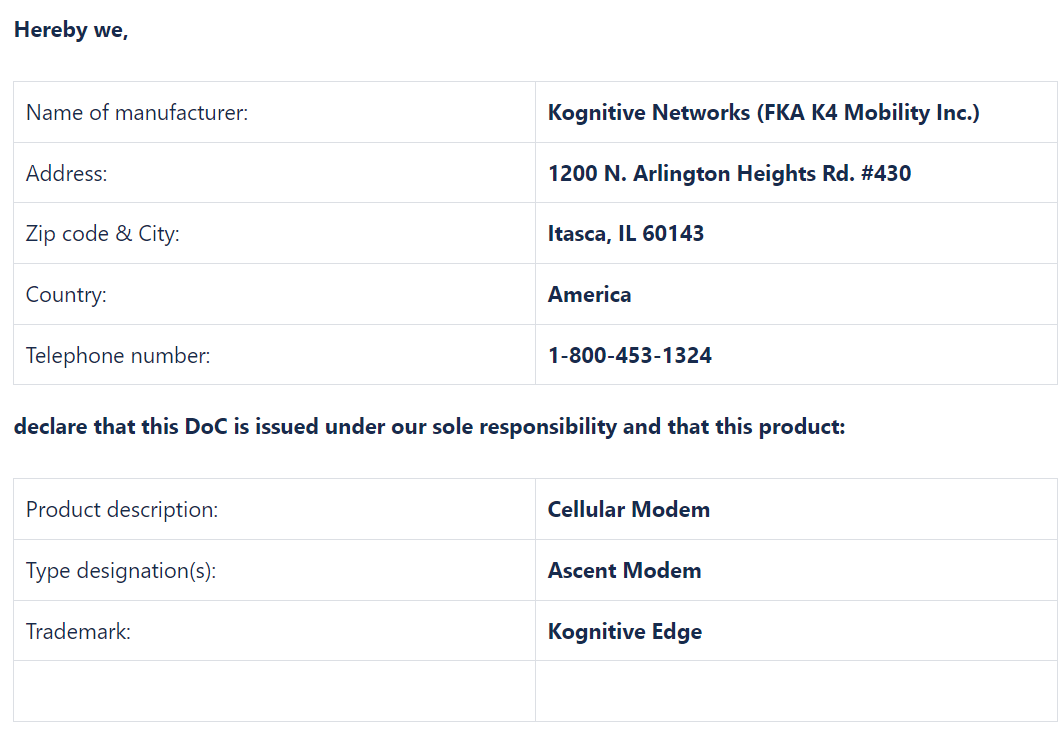Click the "Kognitive Edge" trademark value
This screenshot has height=732, width=1060.
(625, 632)
